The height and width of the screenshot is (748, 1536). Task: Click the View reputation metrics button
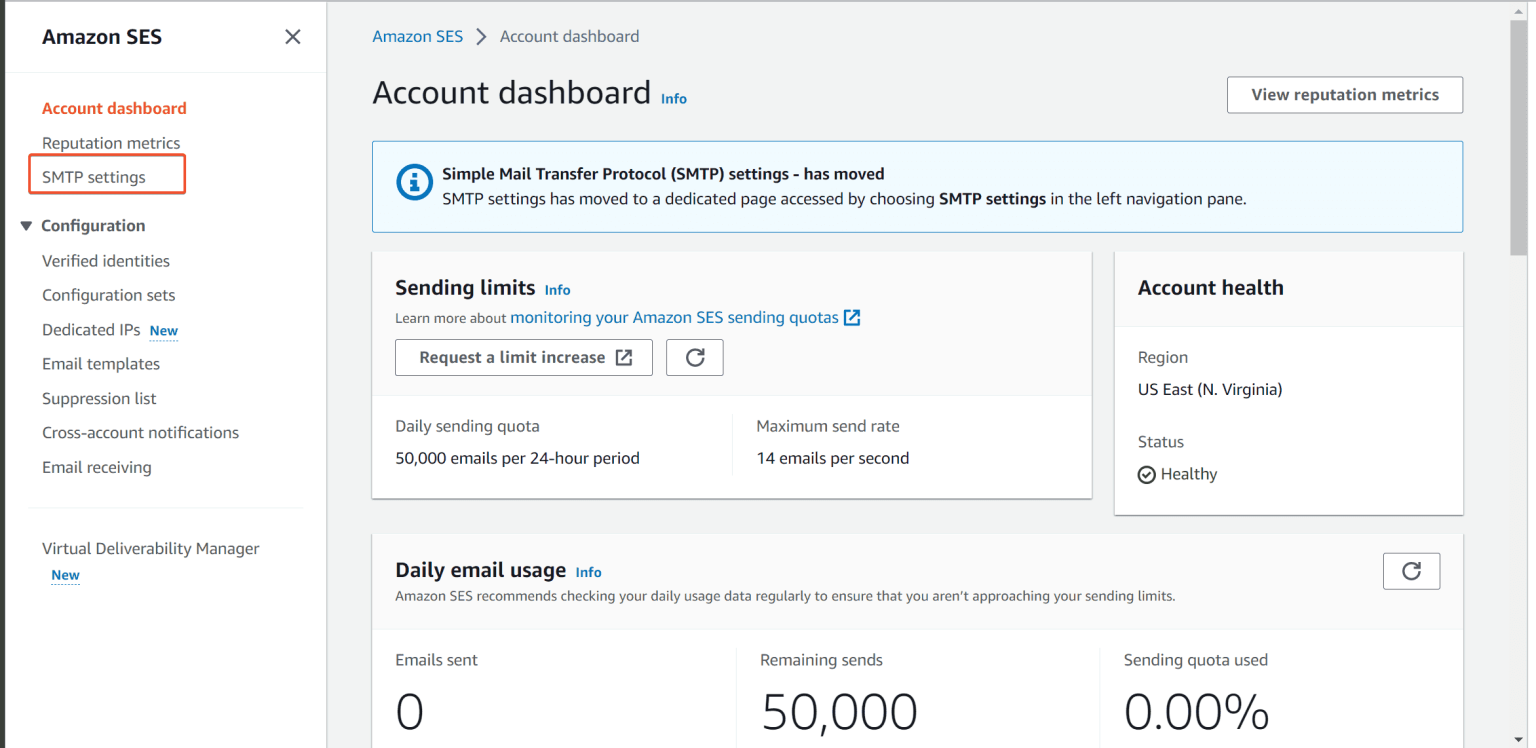click(x=1344, y=94)
